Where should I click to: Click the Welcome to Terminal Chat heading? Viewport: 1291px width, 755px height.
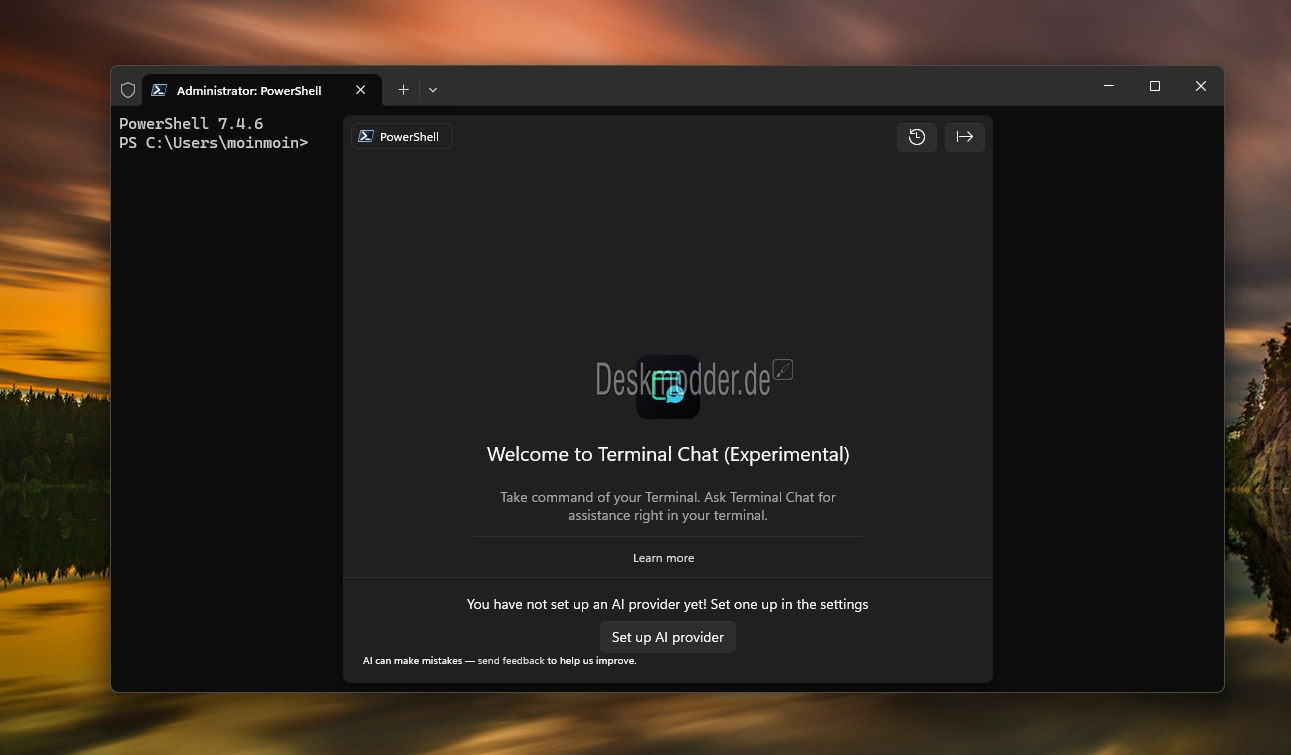[x=668, y=454]
